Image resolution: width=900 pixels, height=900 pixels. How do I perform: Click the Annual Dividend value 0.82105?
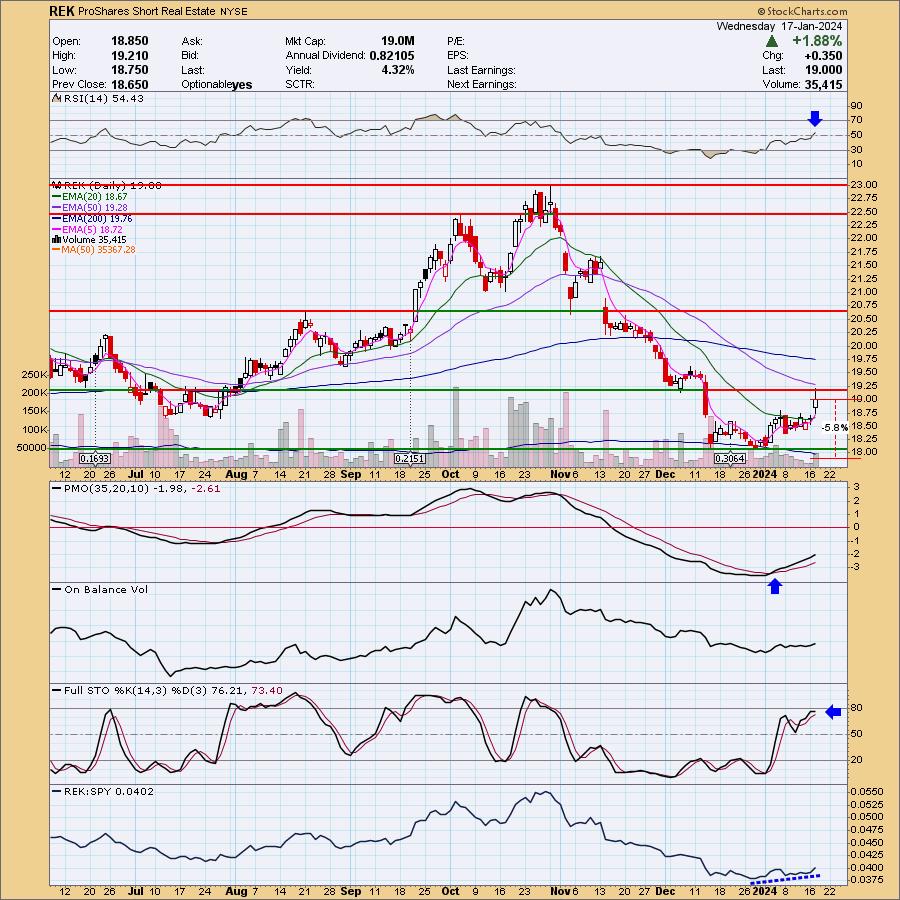coord(391,55)
